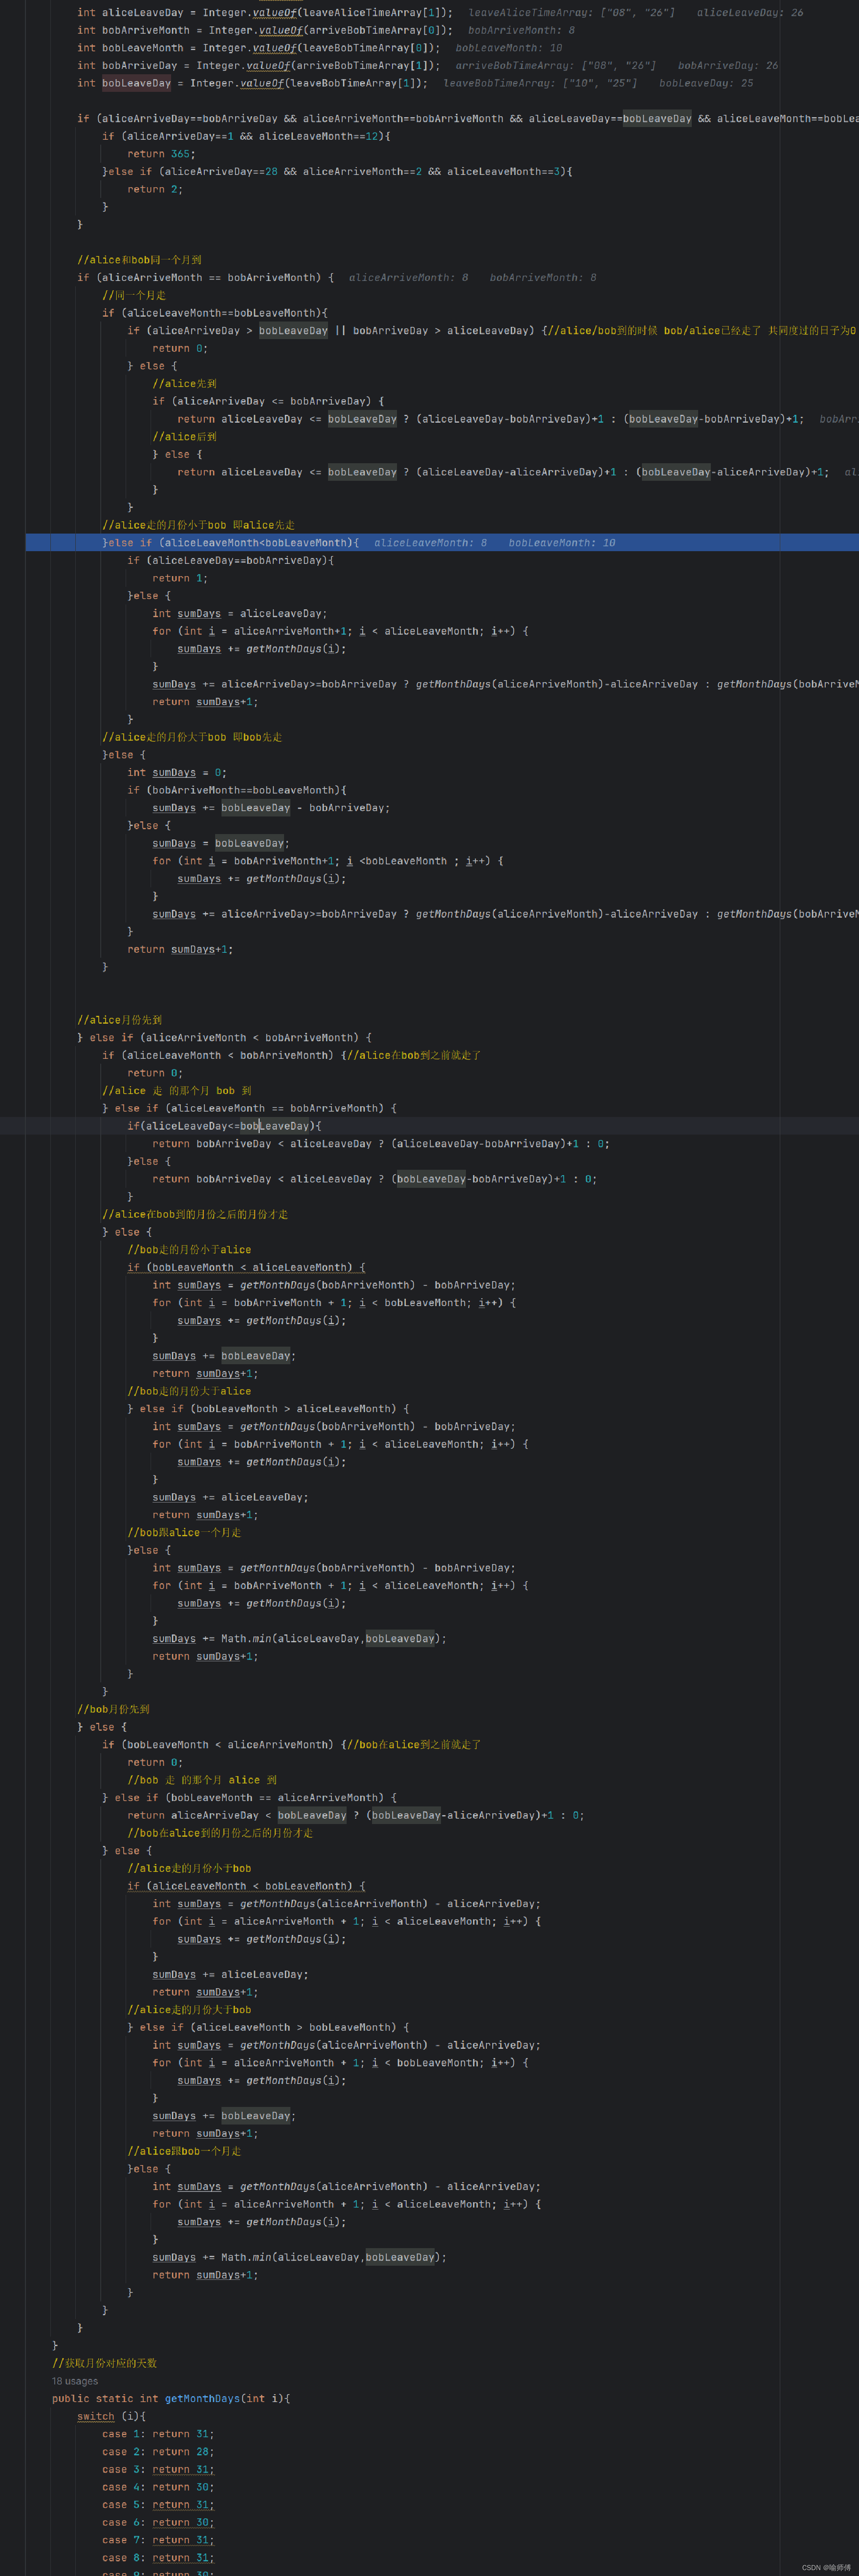
Task: Click the comment '//bob月份先到'
Action: 113,1709
